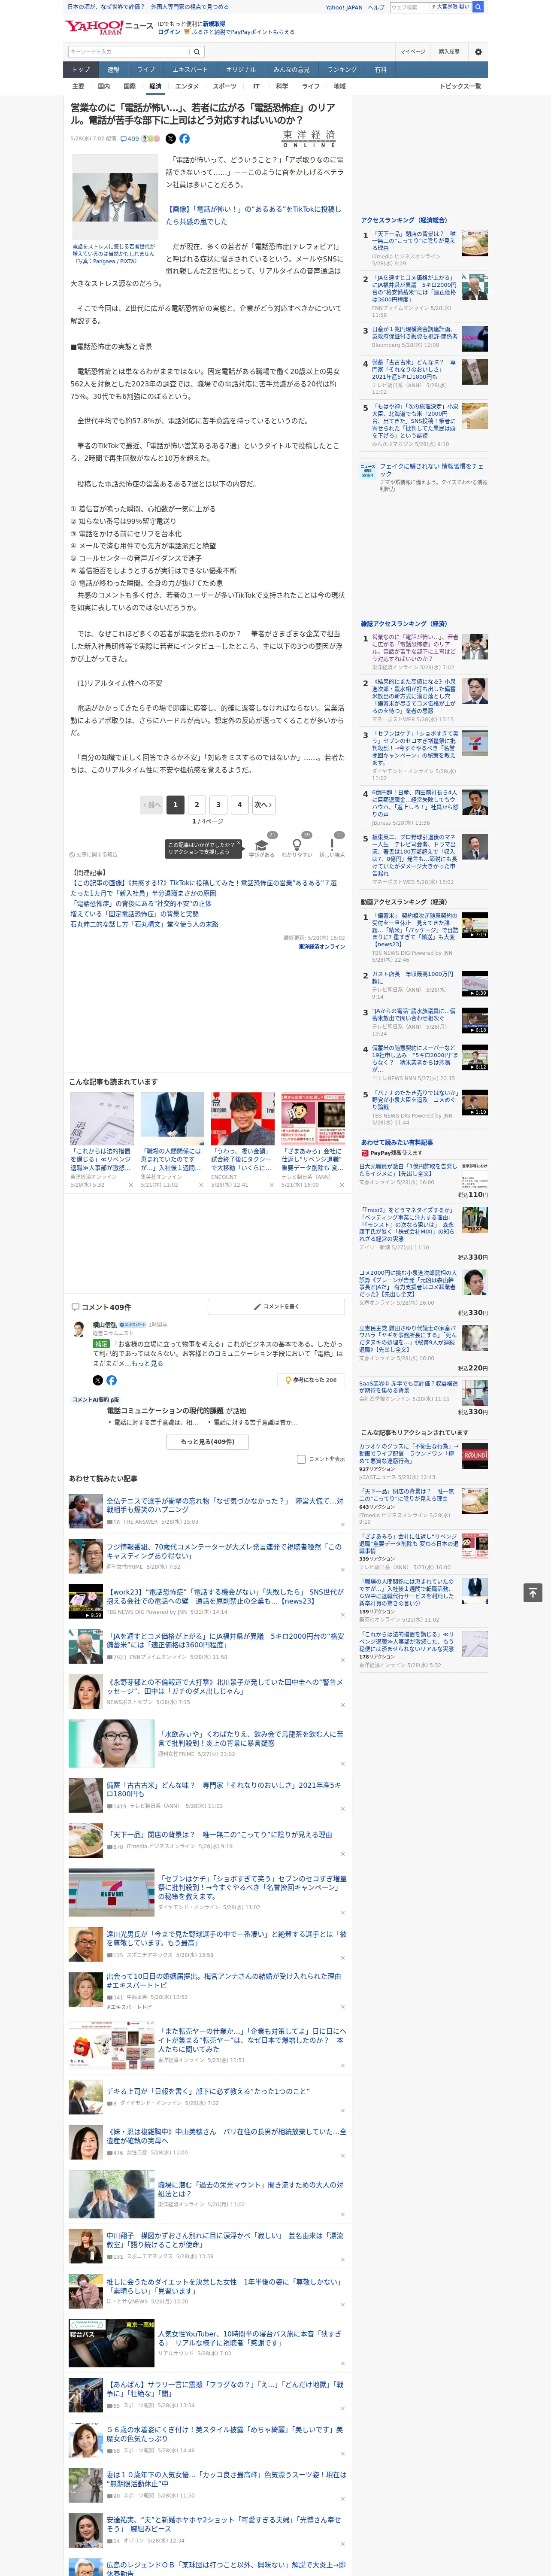551x2576 pixels.
Task: Open the トピックス一覧 link
Action: [x=460, y=86]
